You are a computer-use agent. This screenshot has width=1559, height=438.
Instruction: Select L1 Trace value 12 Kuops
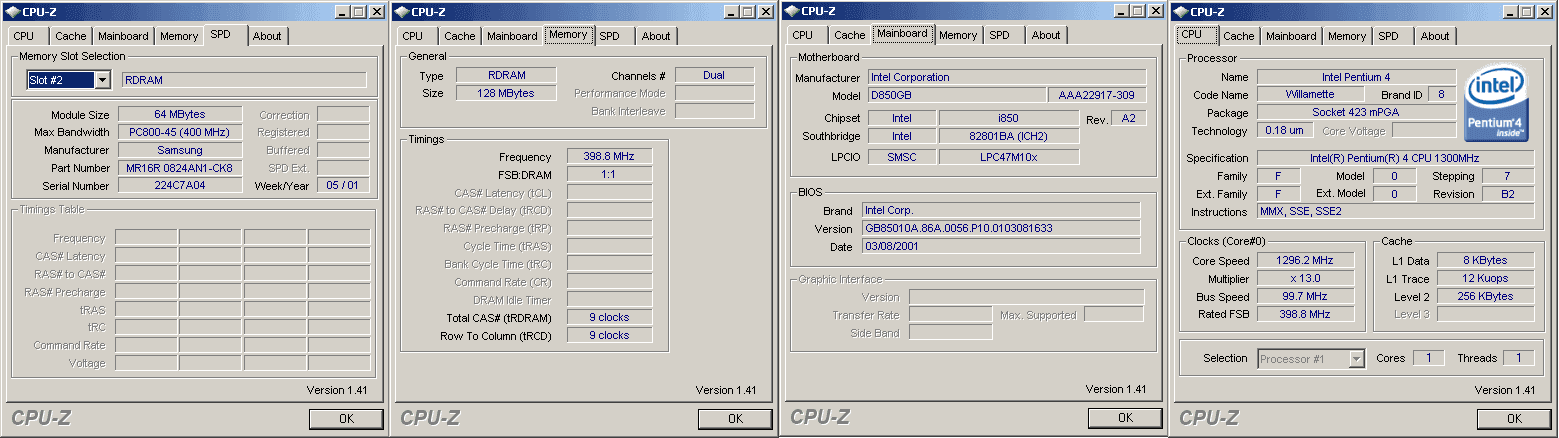1486,279
